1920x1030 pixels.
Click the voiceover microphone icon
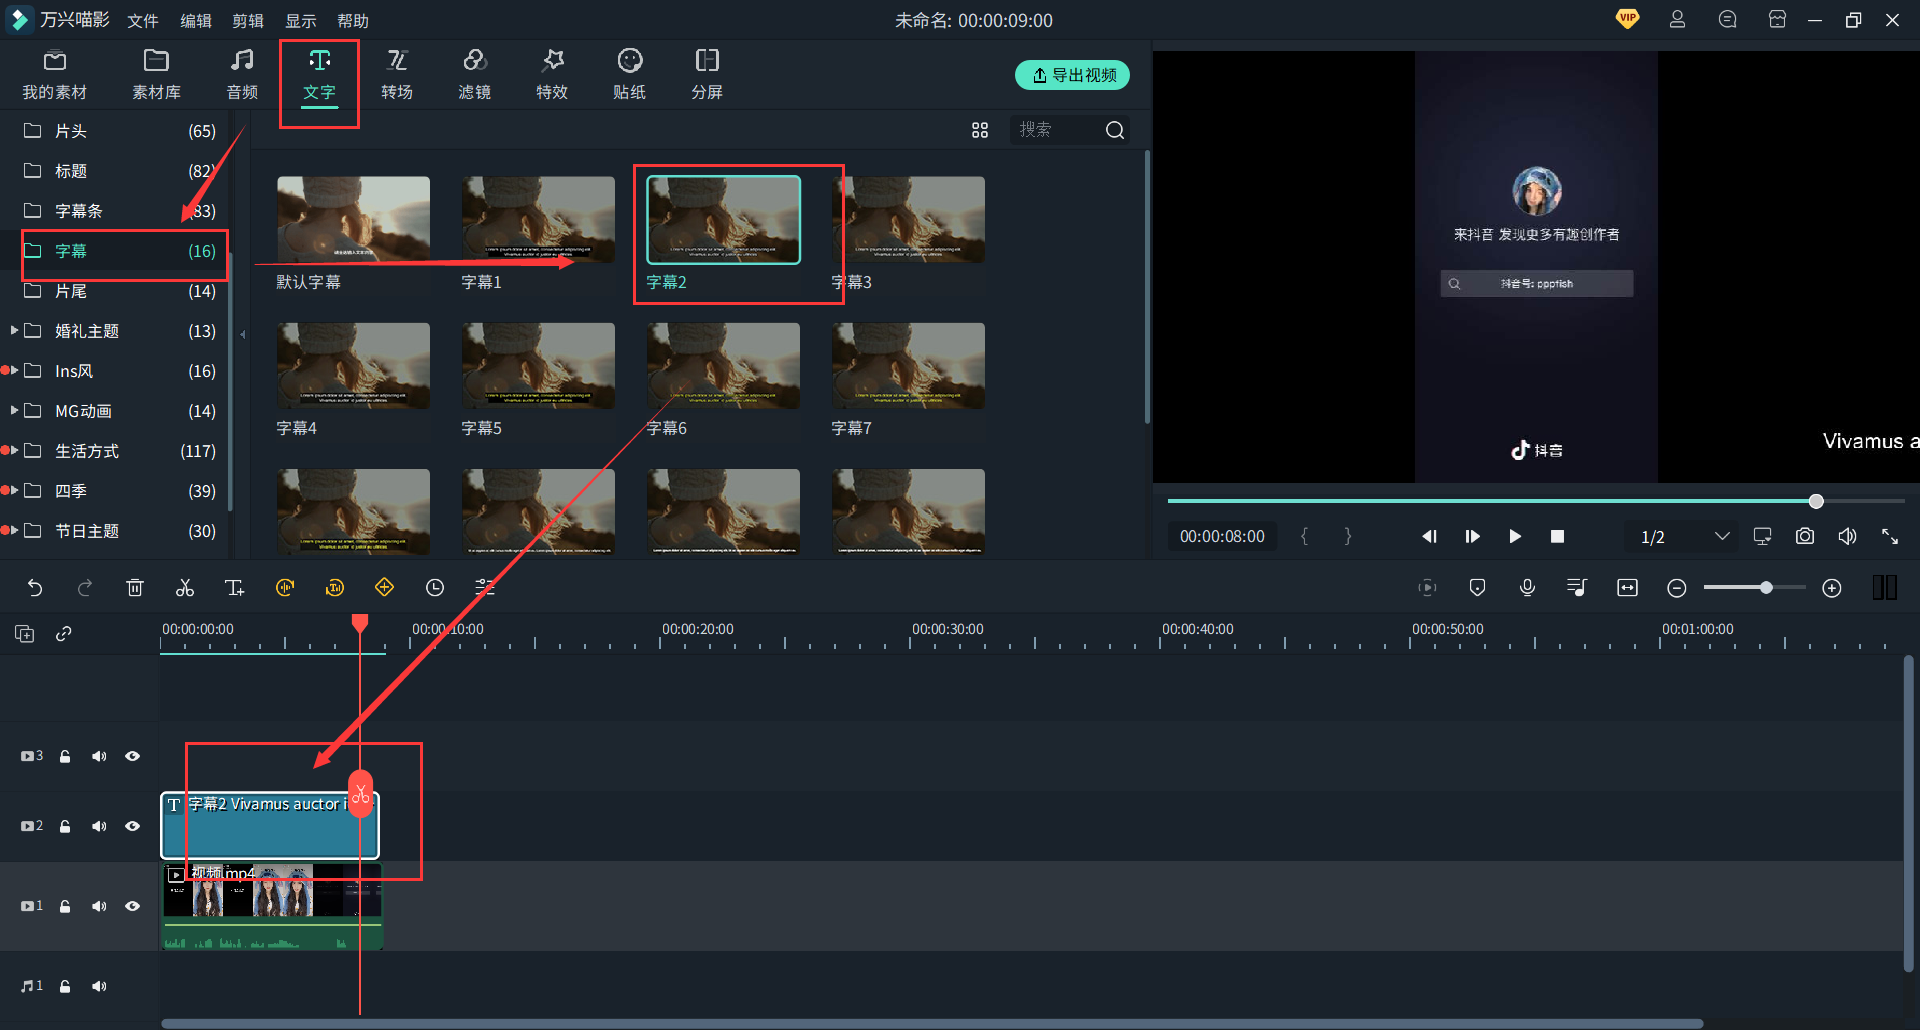coord(1527,588)
